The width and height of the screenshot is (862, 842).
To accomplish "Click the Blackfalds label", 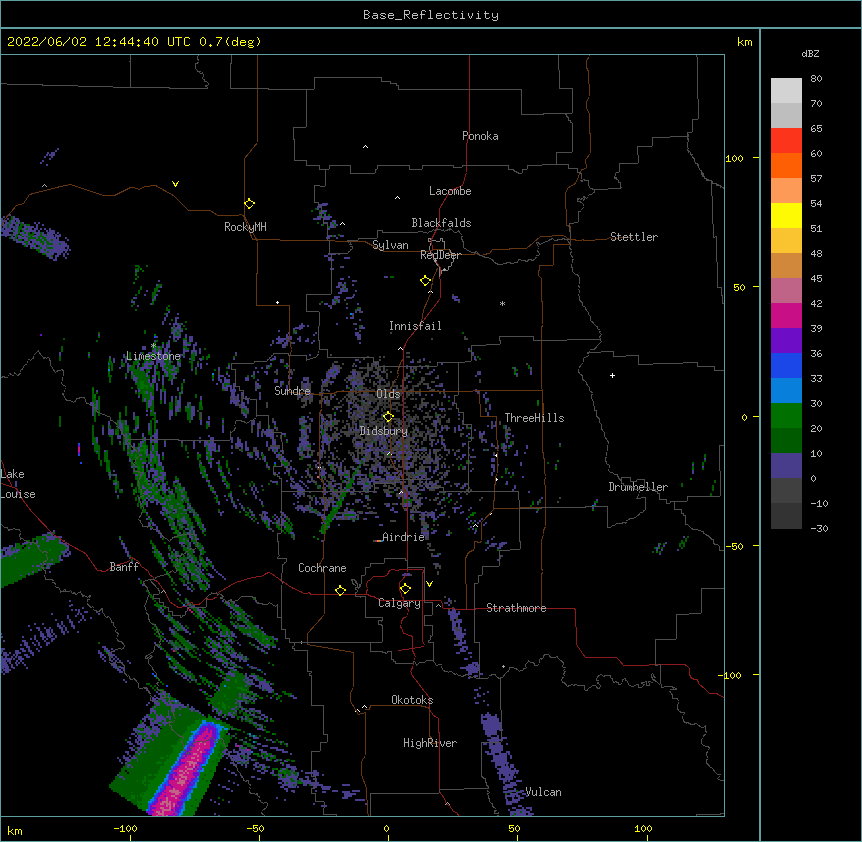I will point(441,223).
